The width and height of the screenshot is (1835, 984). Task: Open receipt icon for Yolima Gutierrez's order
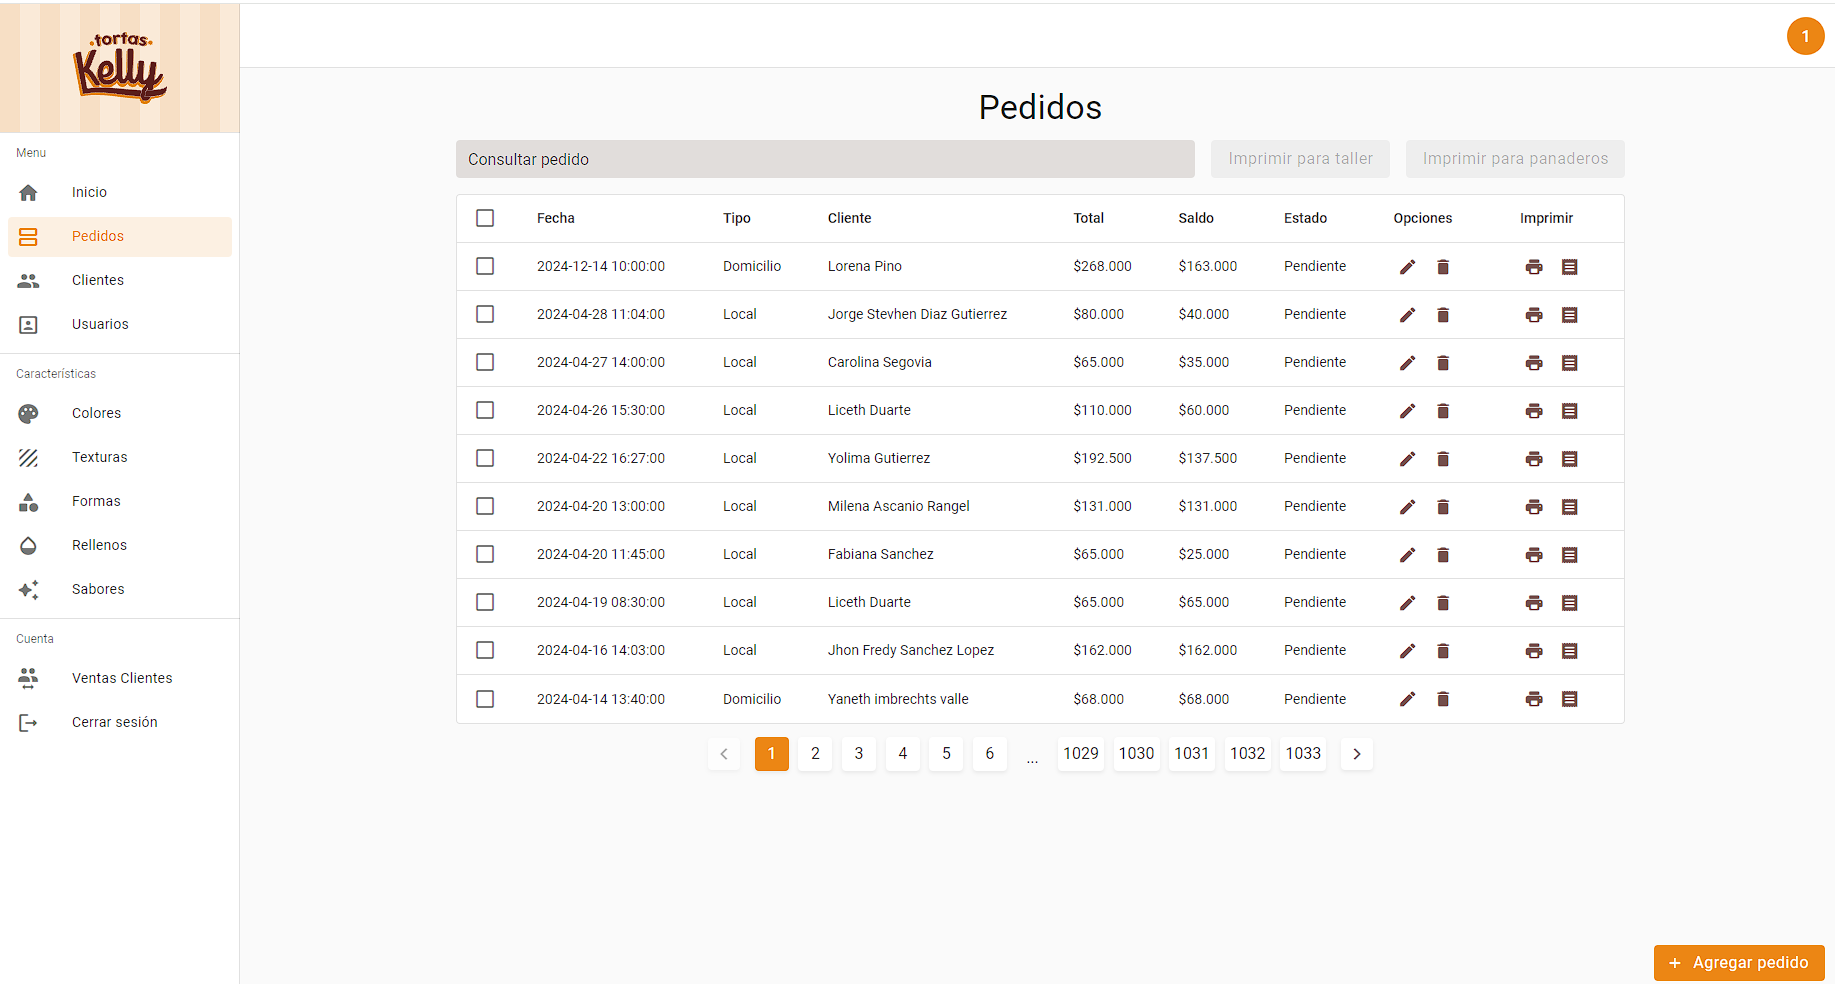(1570, 459)
